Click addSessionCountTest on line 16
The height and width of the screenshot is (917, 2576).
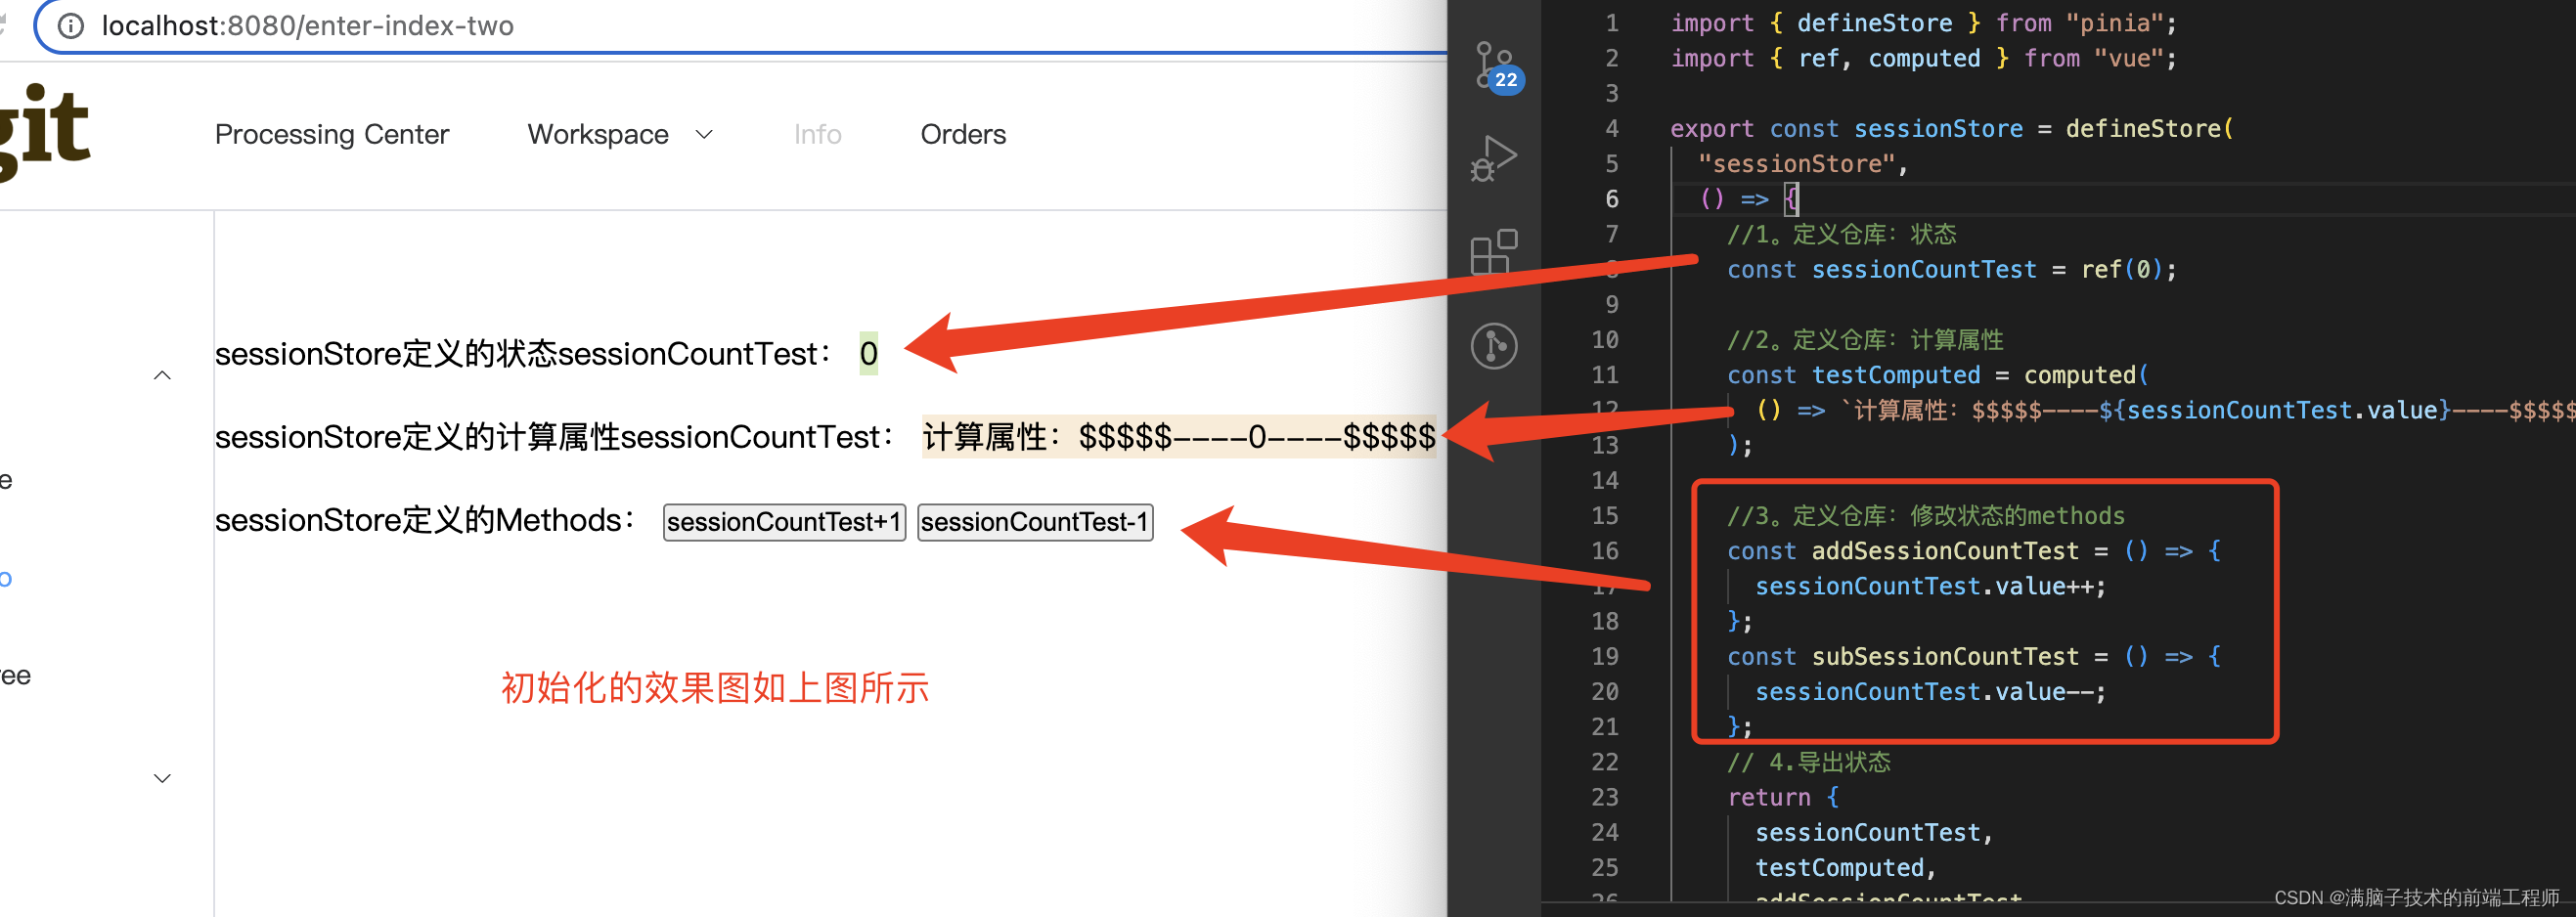[x=1945, y=551]
